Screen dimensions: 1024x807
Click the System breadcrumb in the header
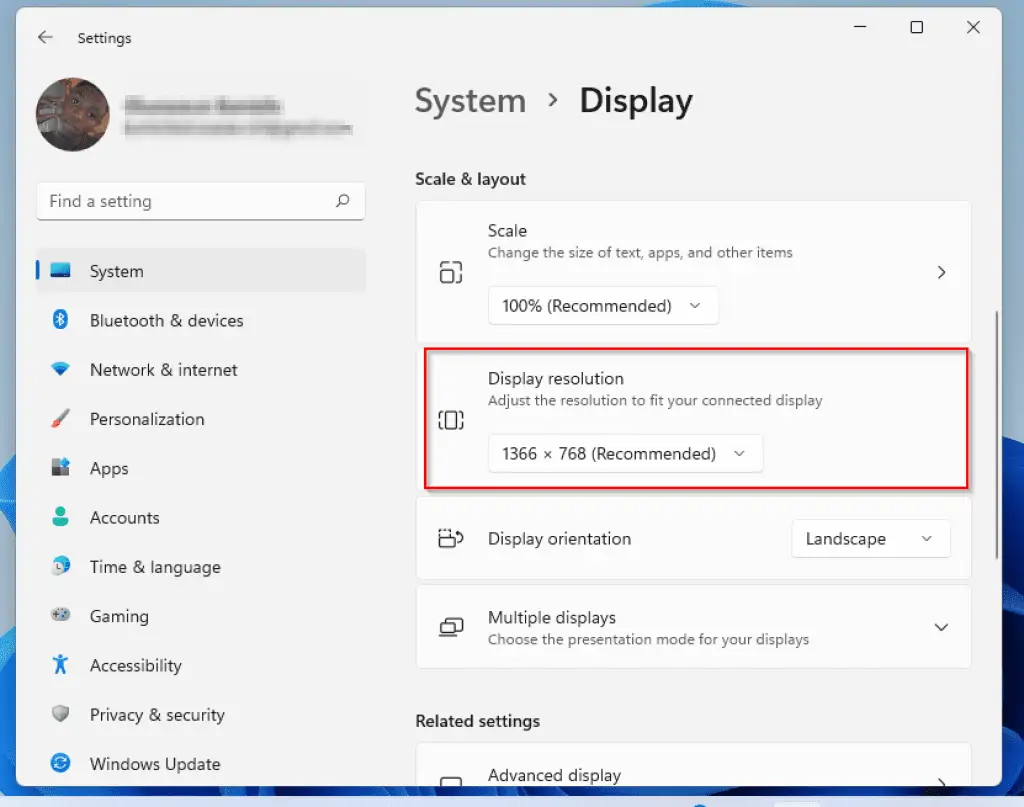click(470, 100)
